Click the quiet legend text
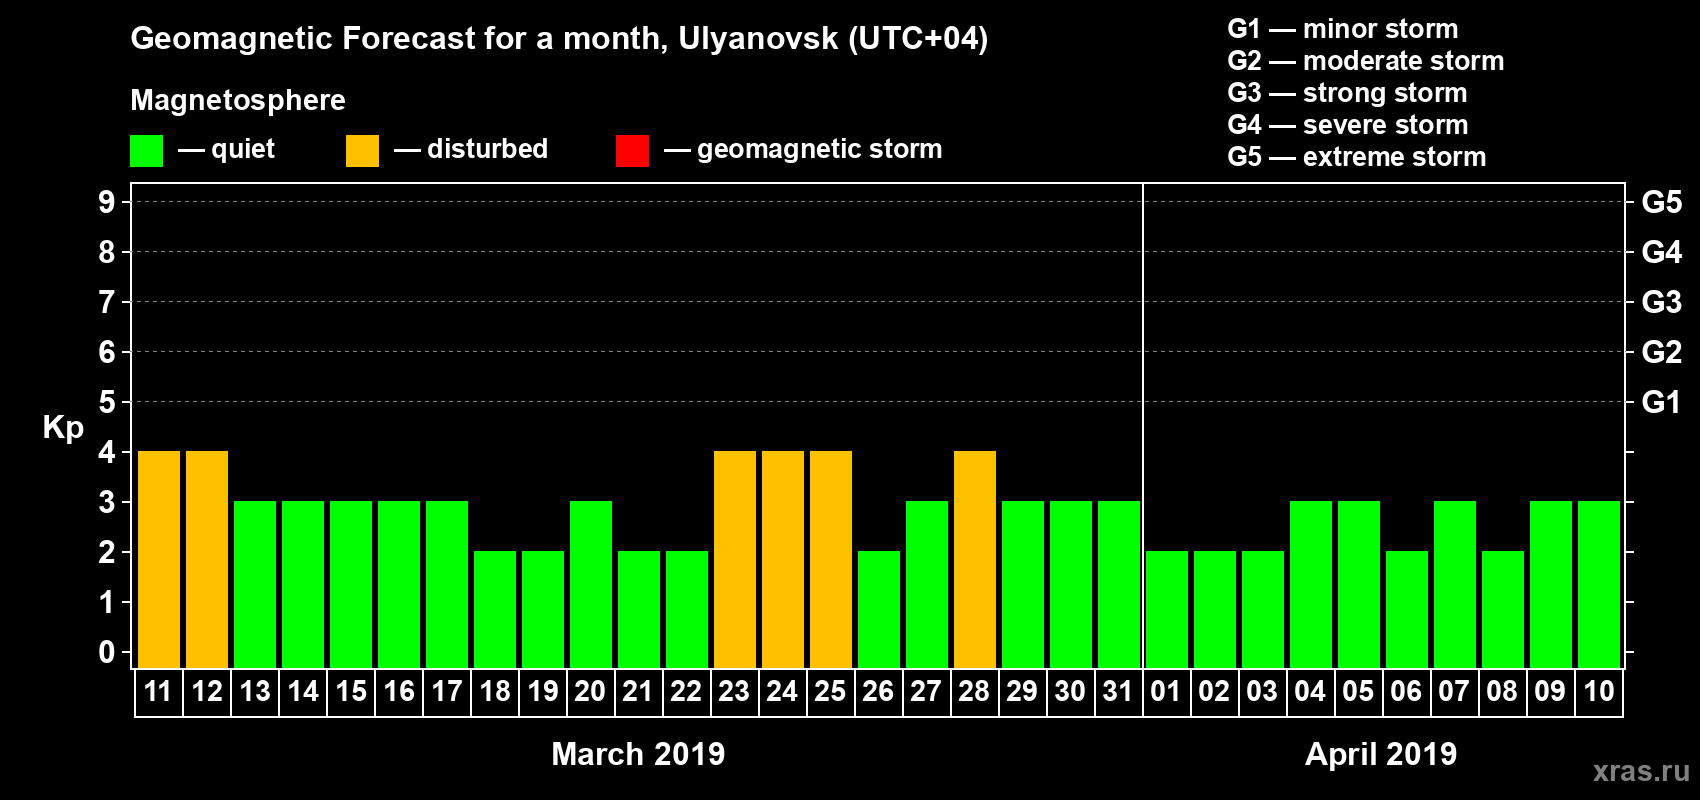This screenshot has width=1700, height=800. [243, 149]
